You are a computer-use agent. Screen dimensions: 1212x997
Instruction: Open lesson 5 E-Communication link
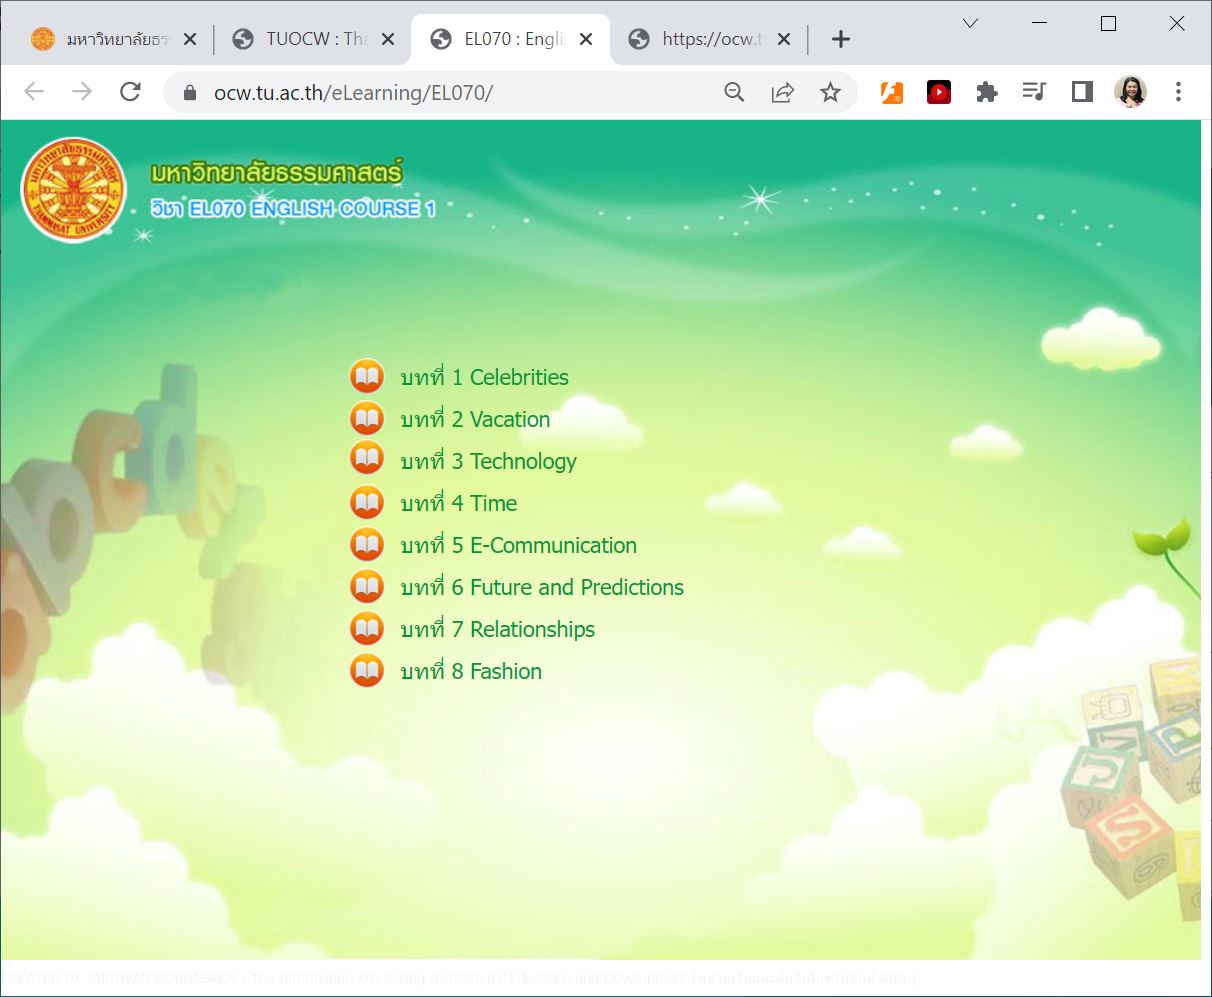(x=518, y=546)
